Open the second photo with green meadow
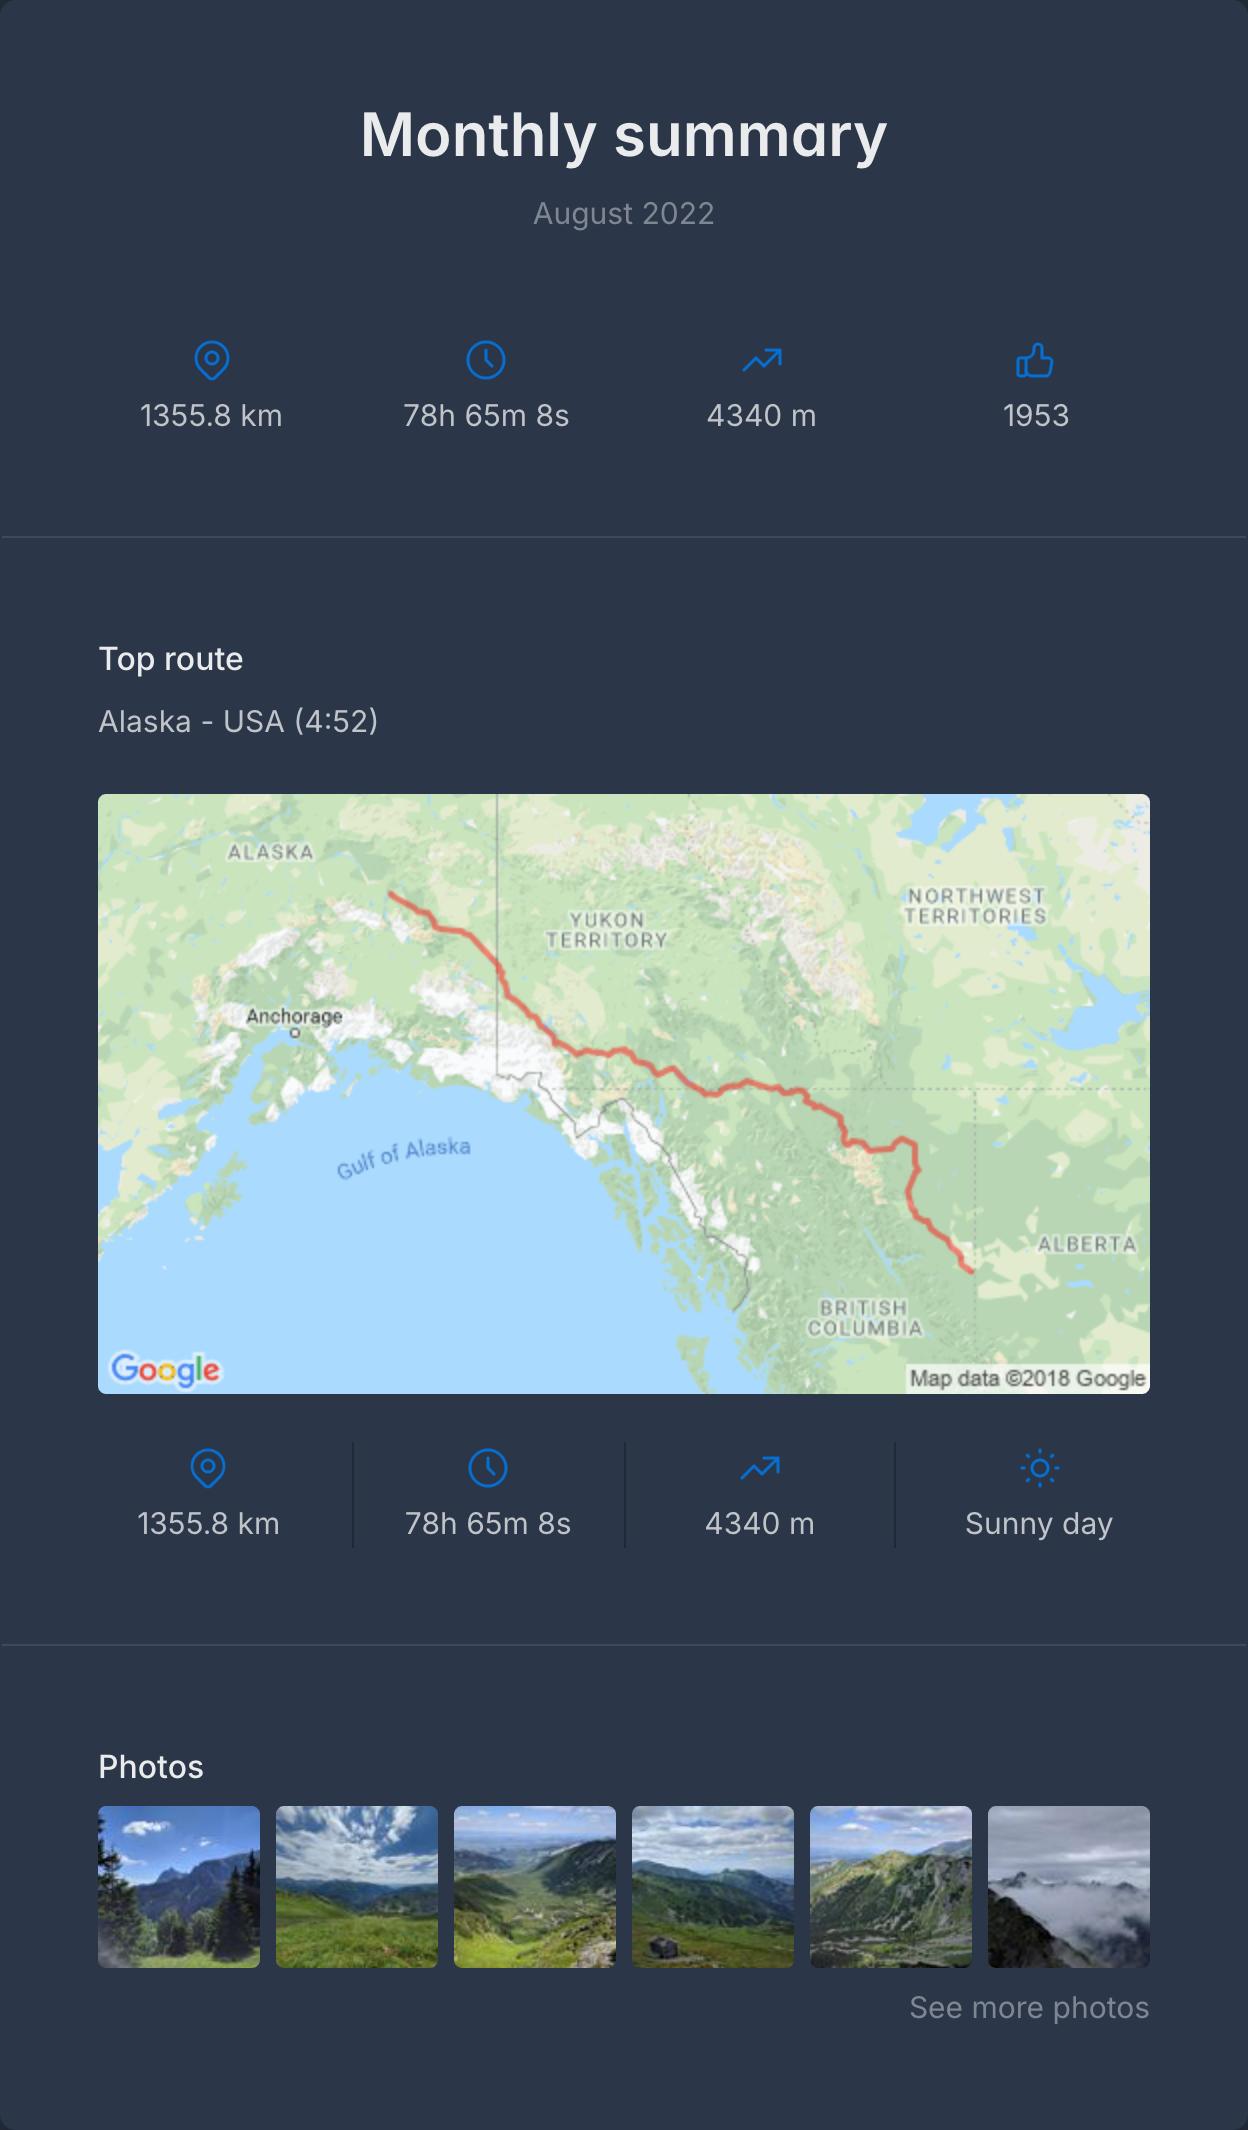This screenshot has width=1248, height=2130. click(x=357, y=1886)
